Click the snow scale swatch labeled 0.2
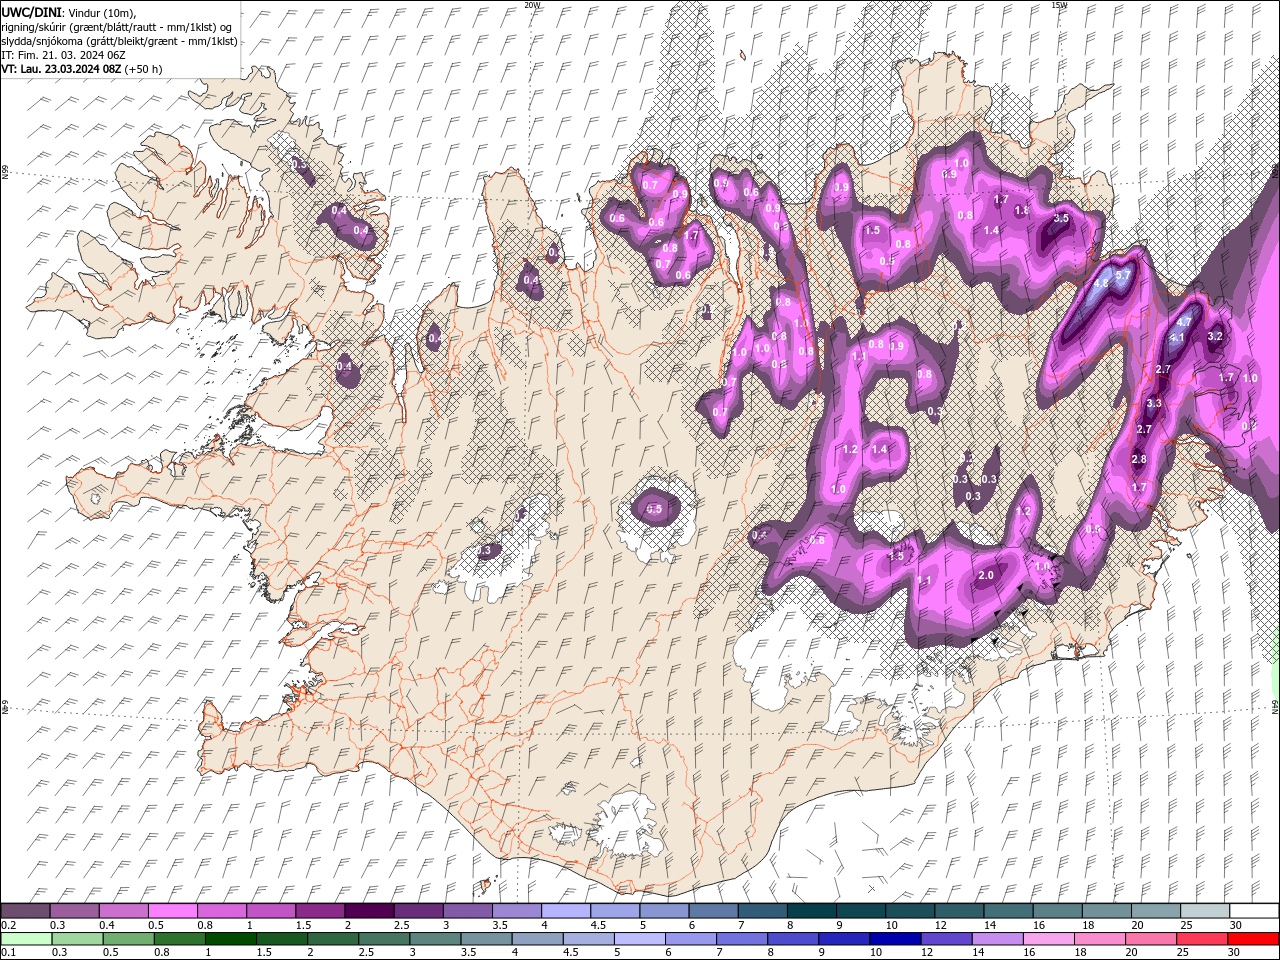Image resolution: width=1280 pixels, height=960 pixels. [25, 911]
